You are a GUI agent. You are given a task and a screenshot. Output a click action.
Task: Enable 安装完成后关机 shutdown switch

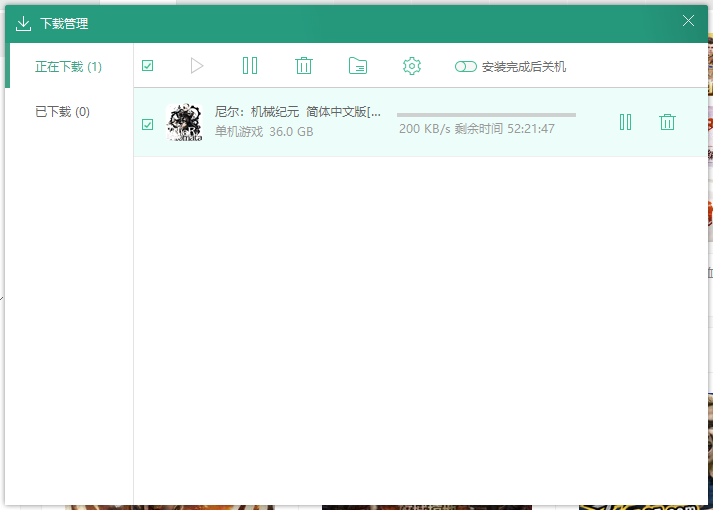466,67
